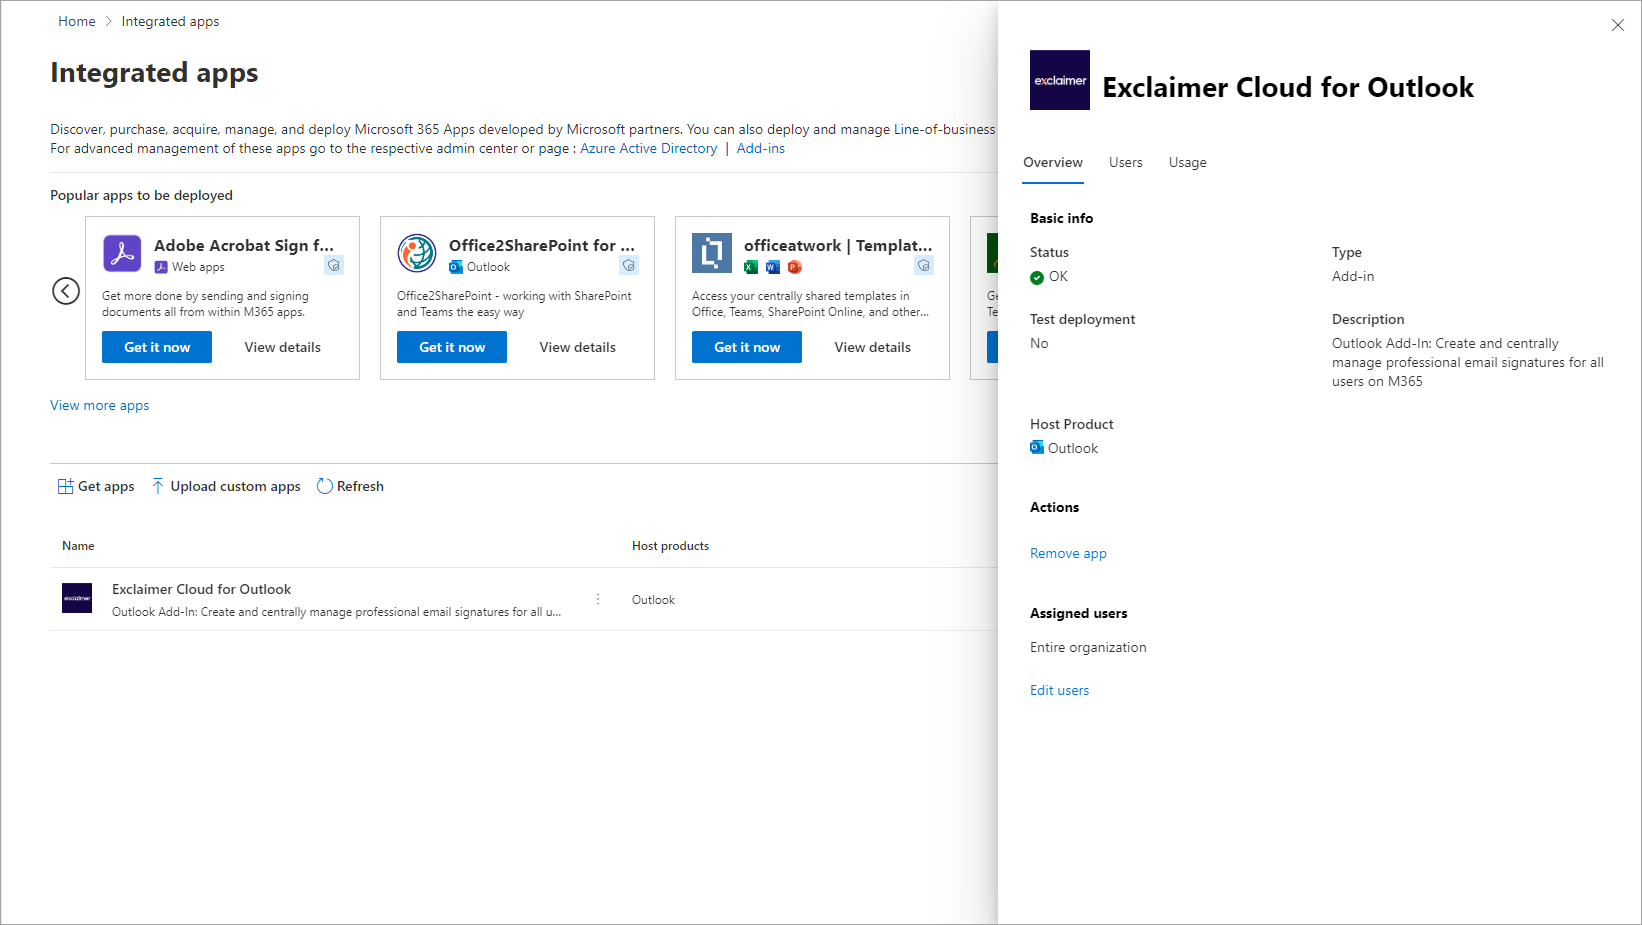Open Azure Active Directory link

(x=649, y=149)
